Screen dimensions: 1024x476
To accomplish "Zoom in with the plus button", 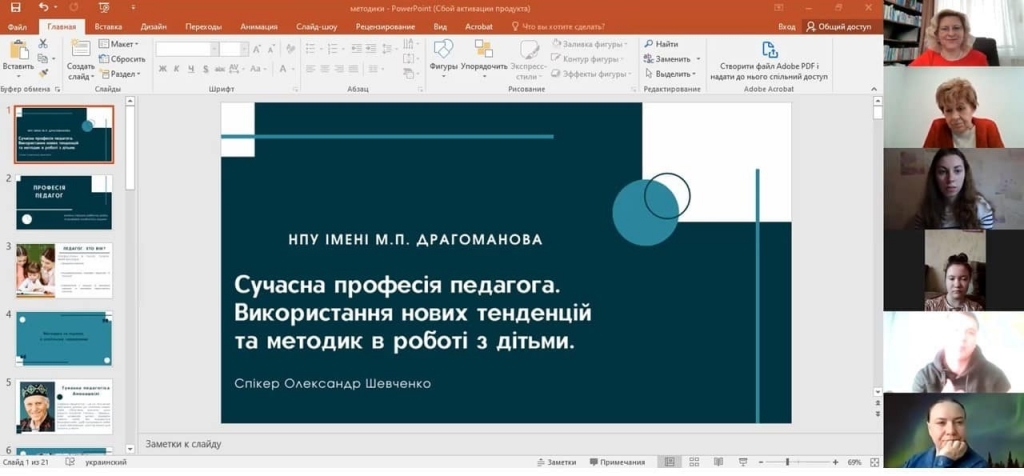I will [835, 462].
